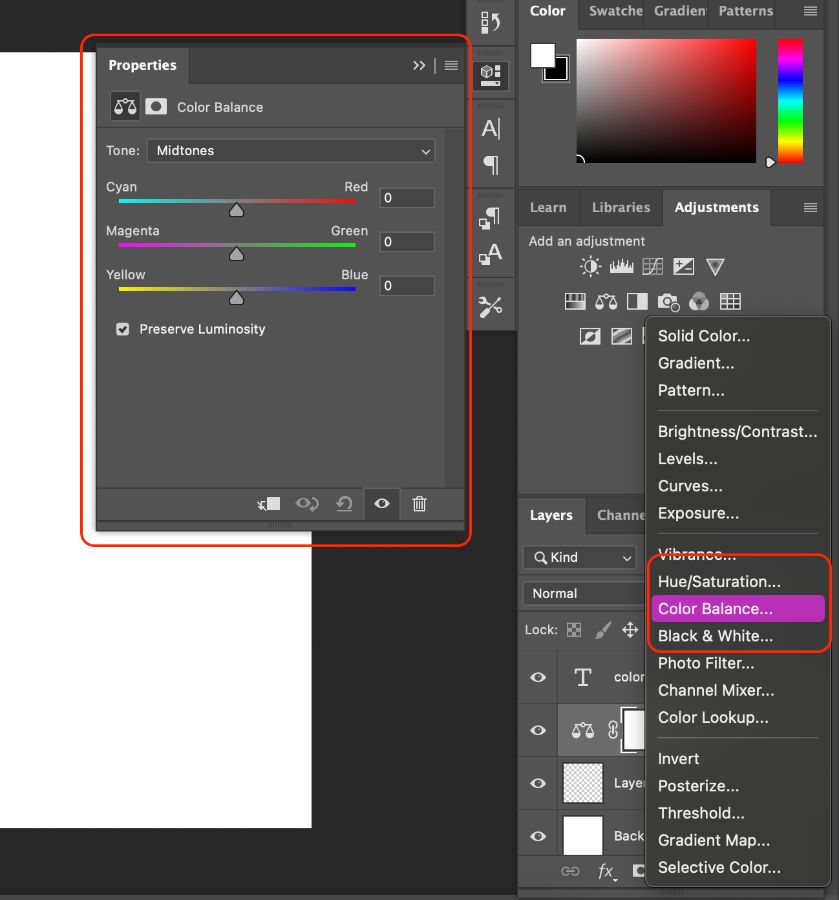Switch to the Swatches tab
This screenshot has height=900, width=839.
[x=616, y=11]
